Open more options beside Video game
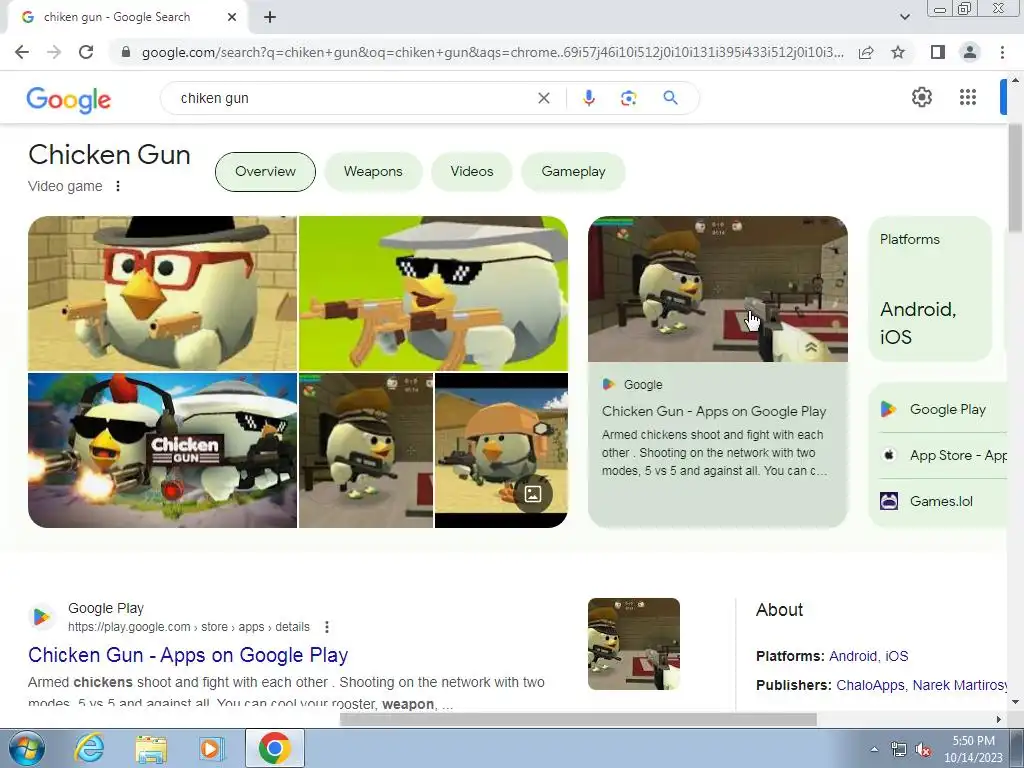 (x=118, y=186)
